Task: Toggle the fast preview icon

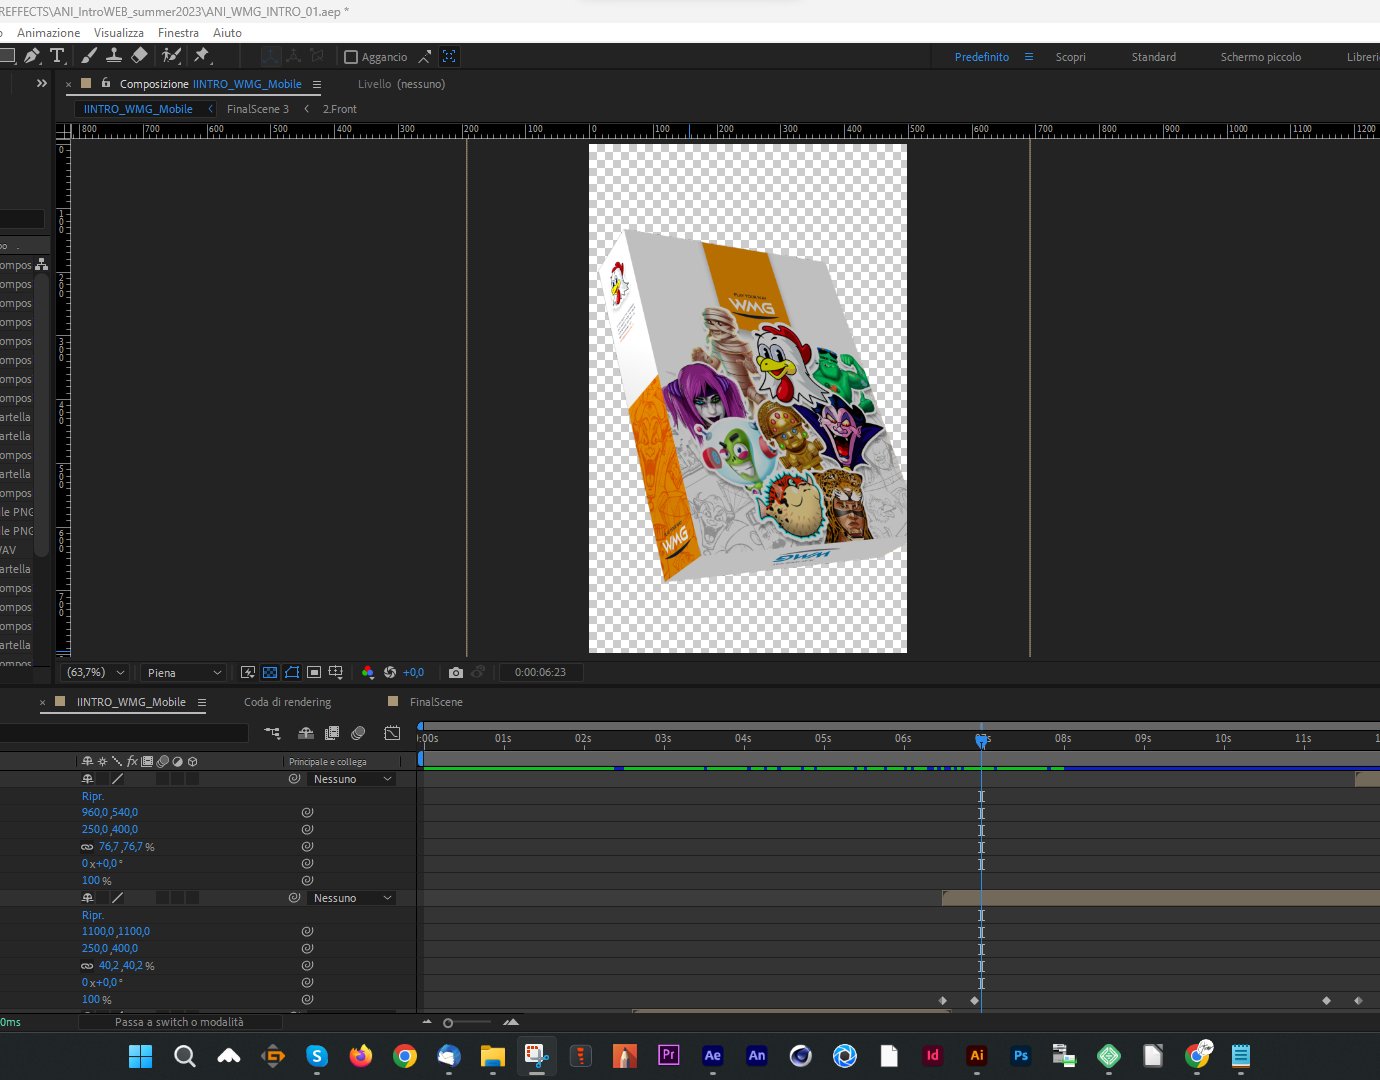Action: pyautogui.click(x=248, y=672)
